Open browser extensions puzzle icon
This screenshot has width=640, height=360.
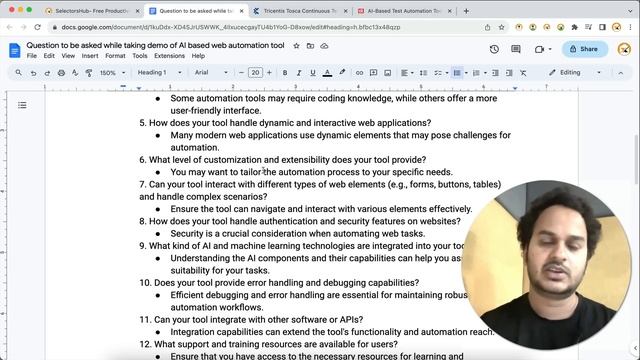[574, 27]
